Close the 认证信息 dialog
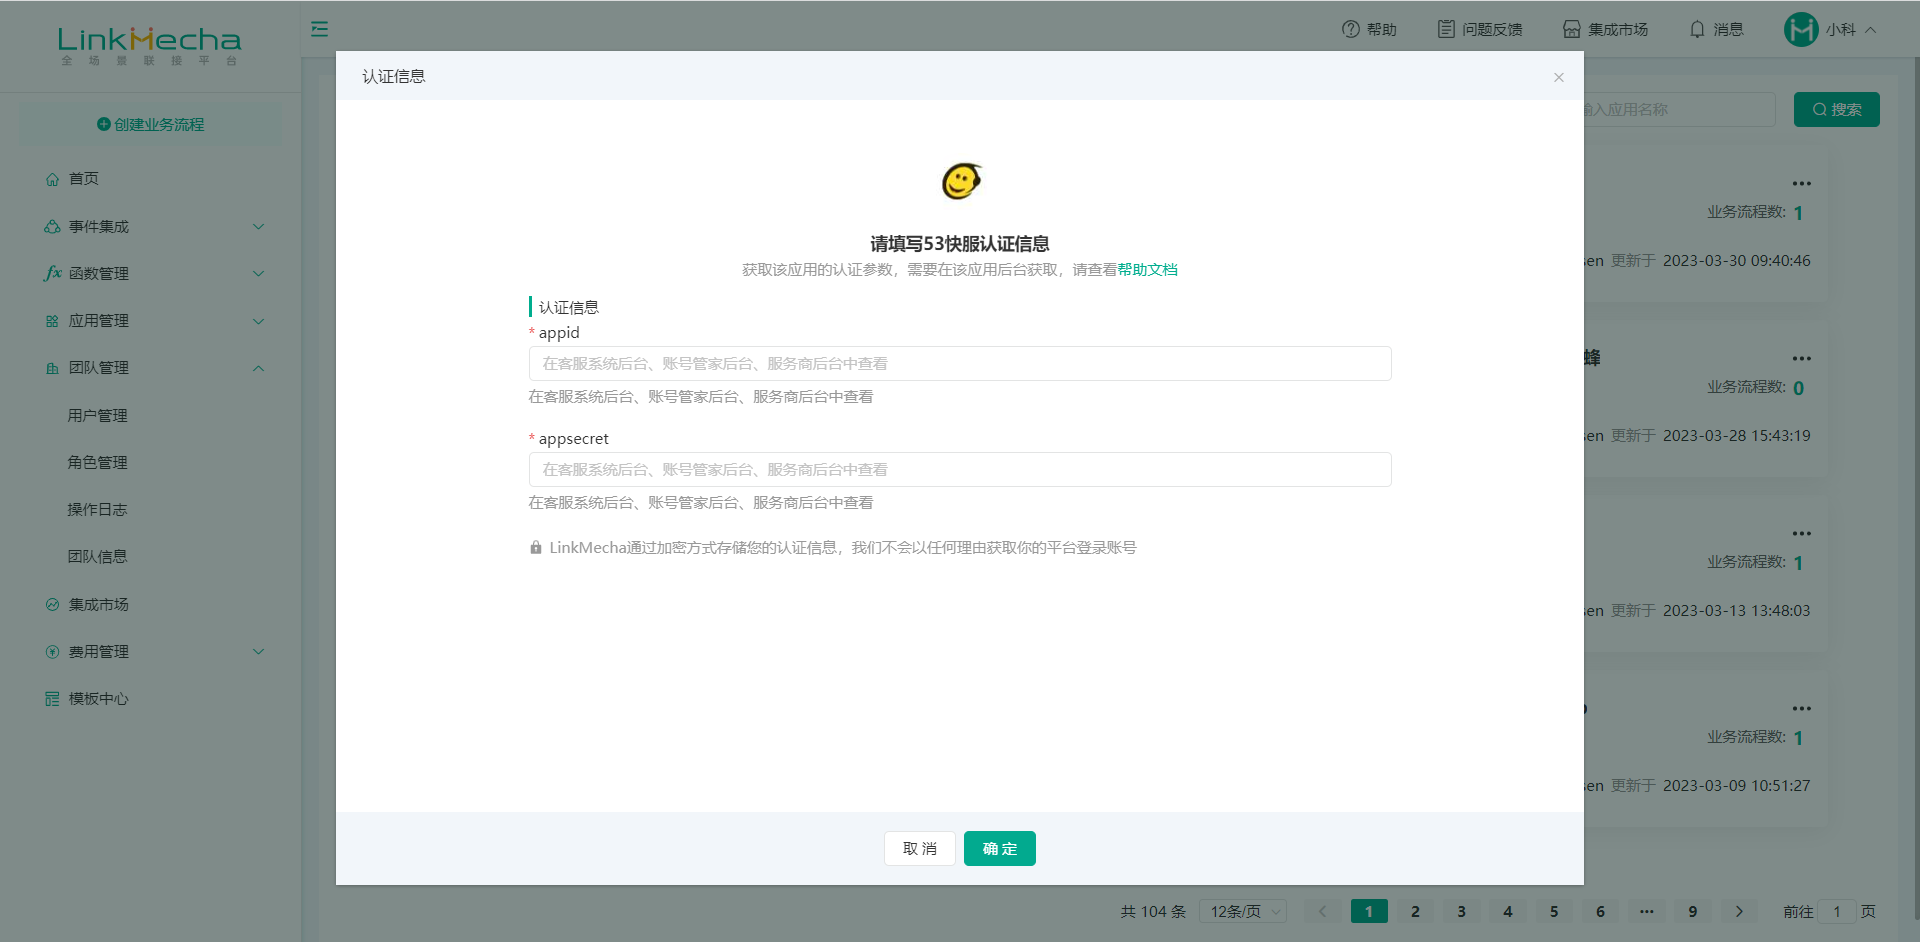Screen dimensions: 1920x942 pyautogui.click(x=1559, y=77)
